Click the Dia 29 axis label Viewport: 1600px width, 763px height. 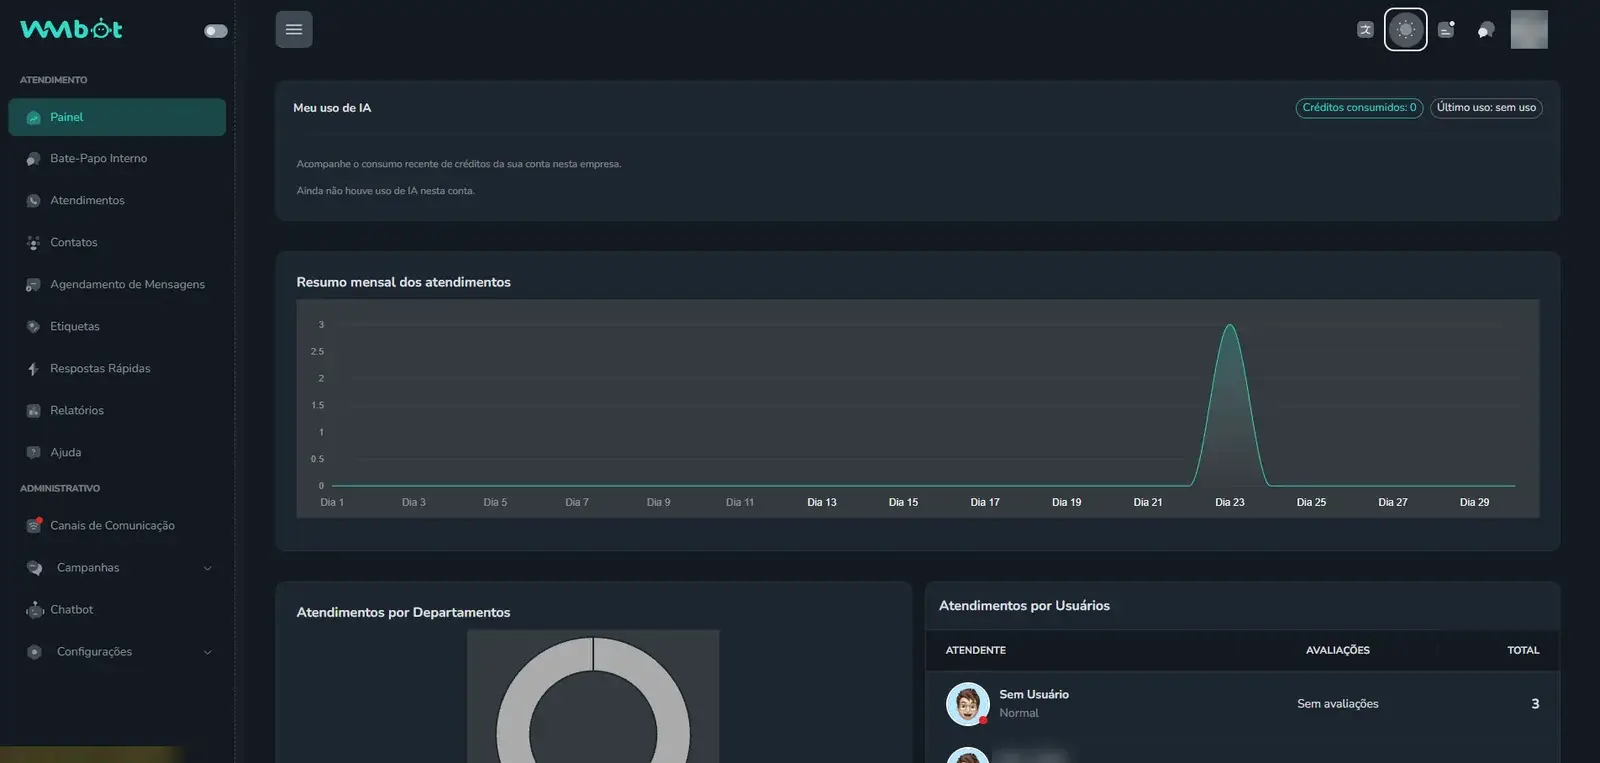click(x=1474, y=502)
